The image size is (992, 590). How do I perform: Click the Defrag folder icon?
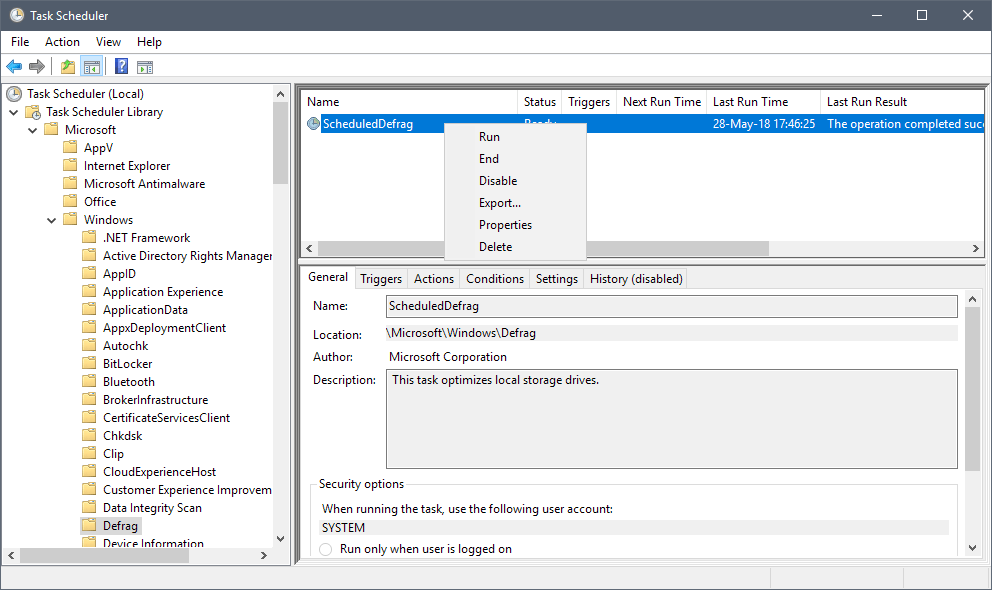point(89,525)
